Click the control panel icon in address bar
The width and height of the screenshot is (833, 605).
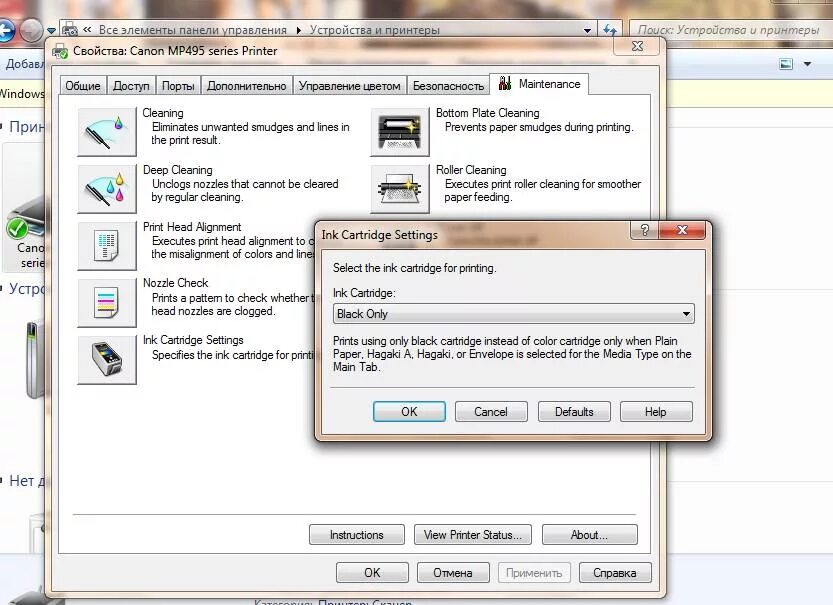70,30
